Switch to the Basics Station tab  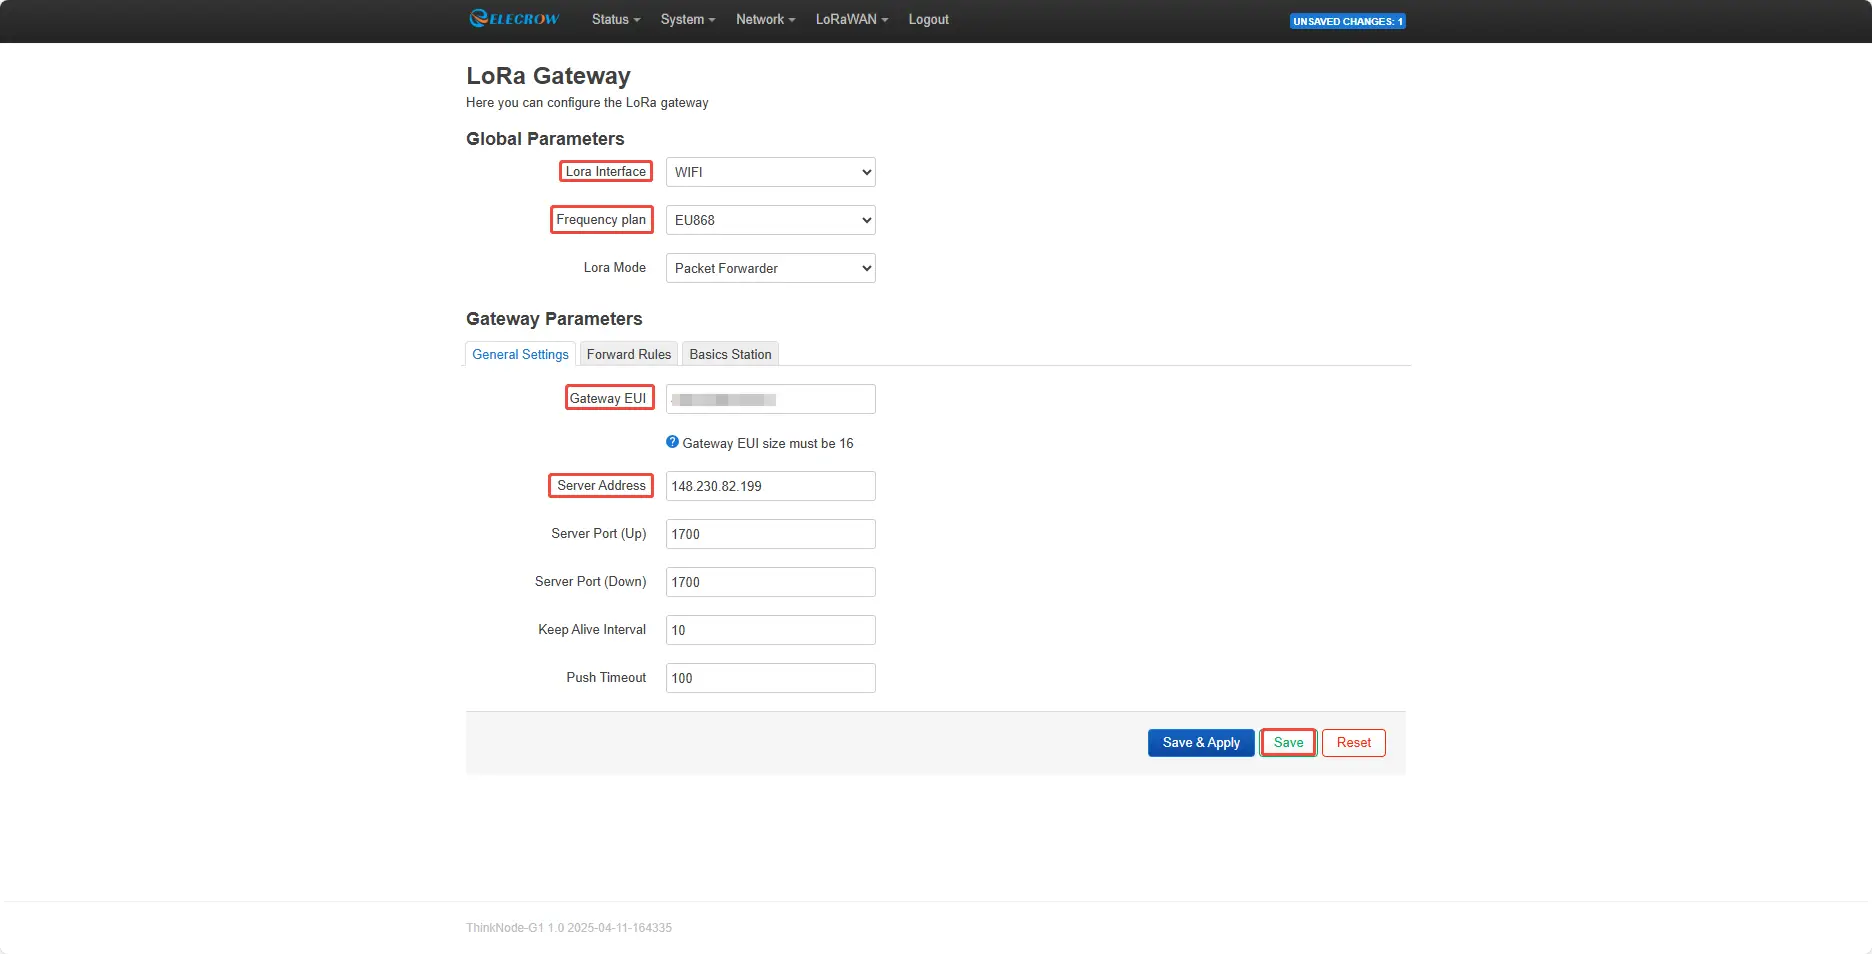tap(730, 354)
